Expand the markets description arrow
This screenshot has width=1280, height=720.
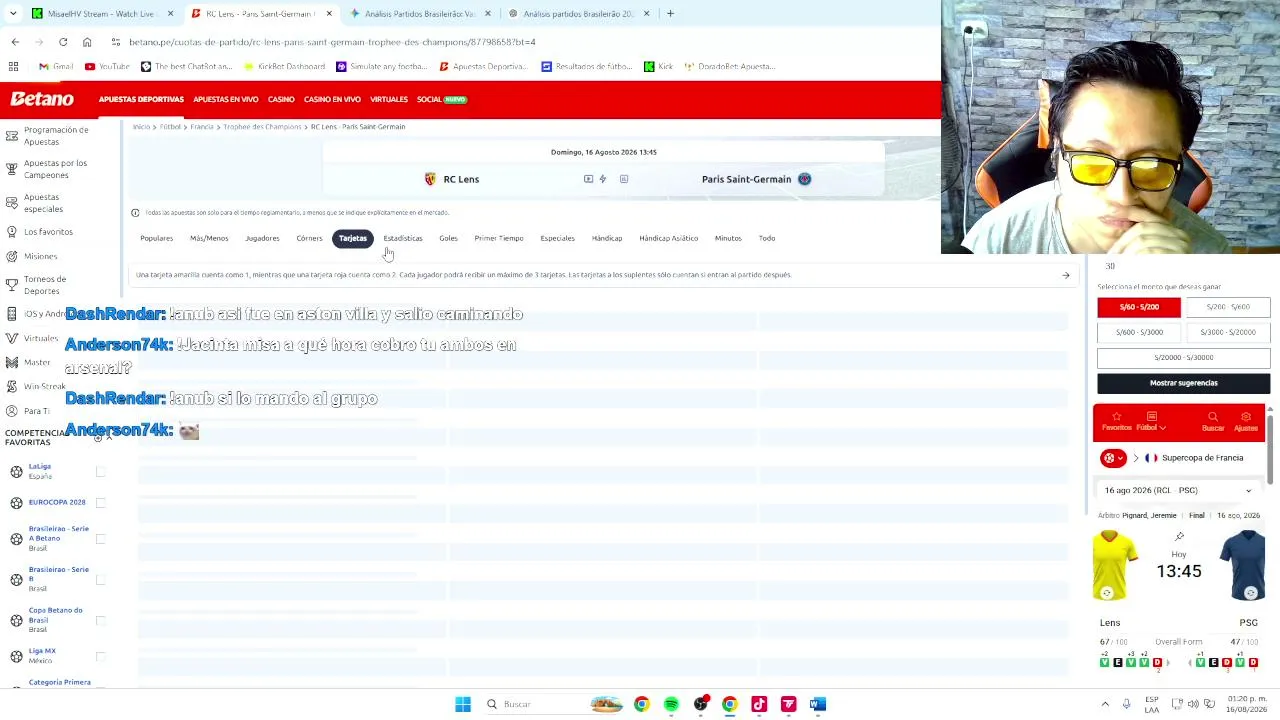coord(1066,275)
